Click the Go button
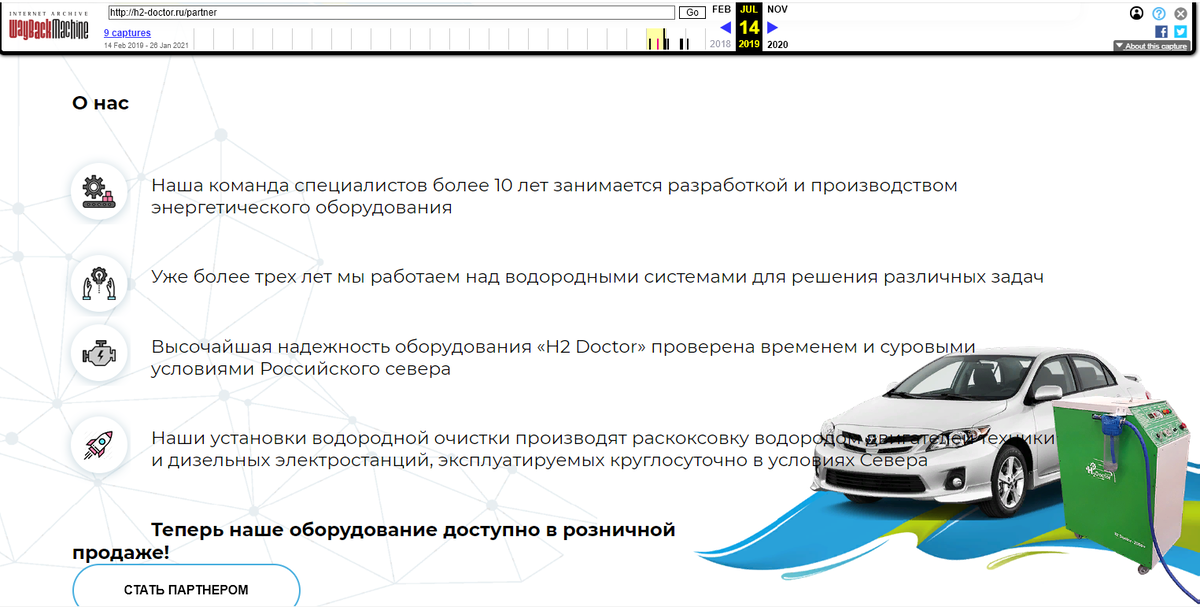Image resolution: width=1200 pixels, height=607 pixels. coord(692,13)
